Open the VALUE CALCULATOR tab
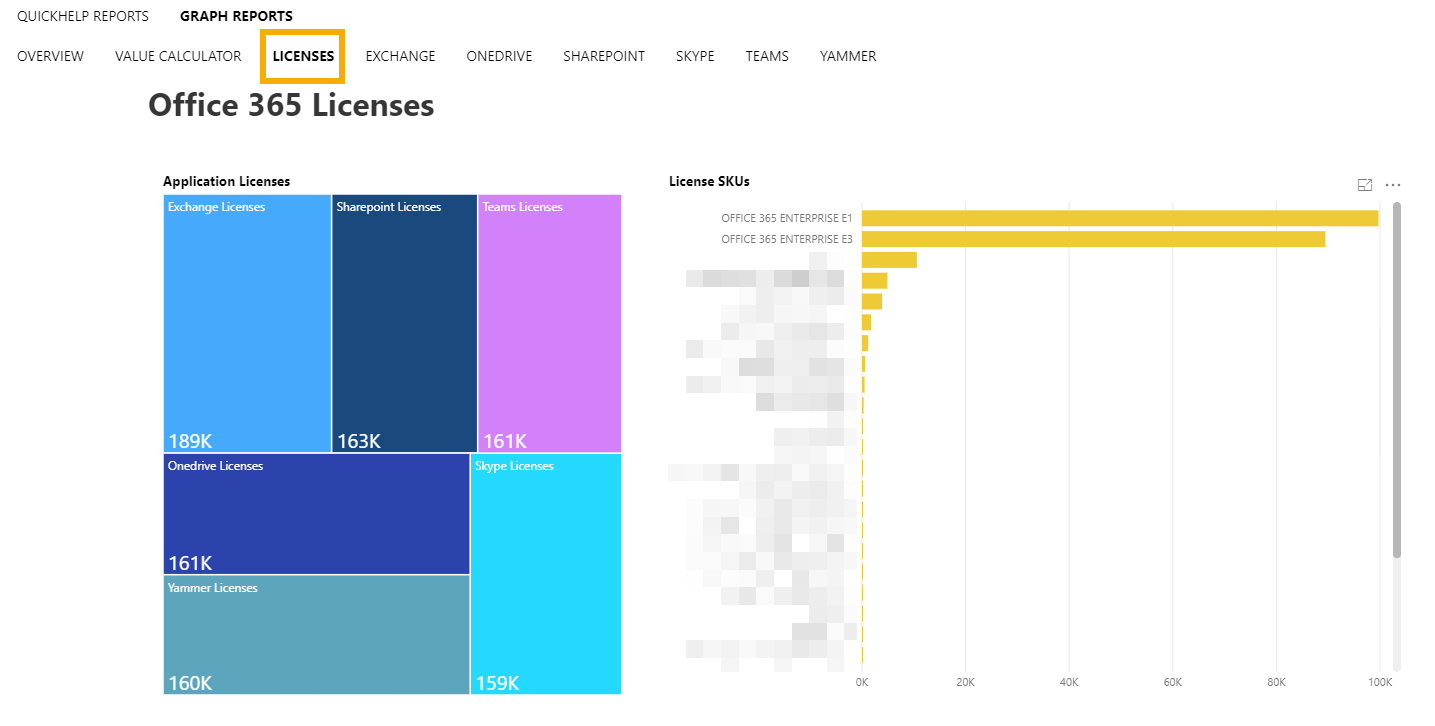 177,56
